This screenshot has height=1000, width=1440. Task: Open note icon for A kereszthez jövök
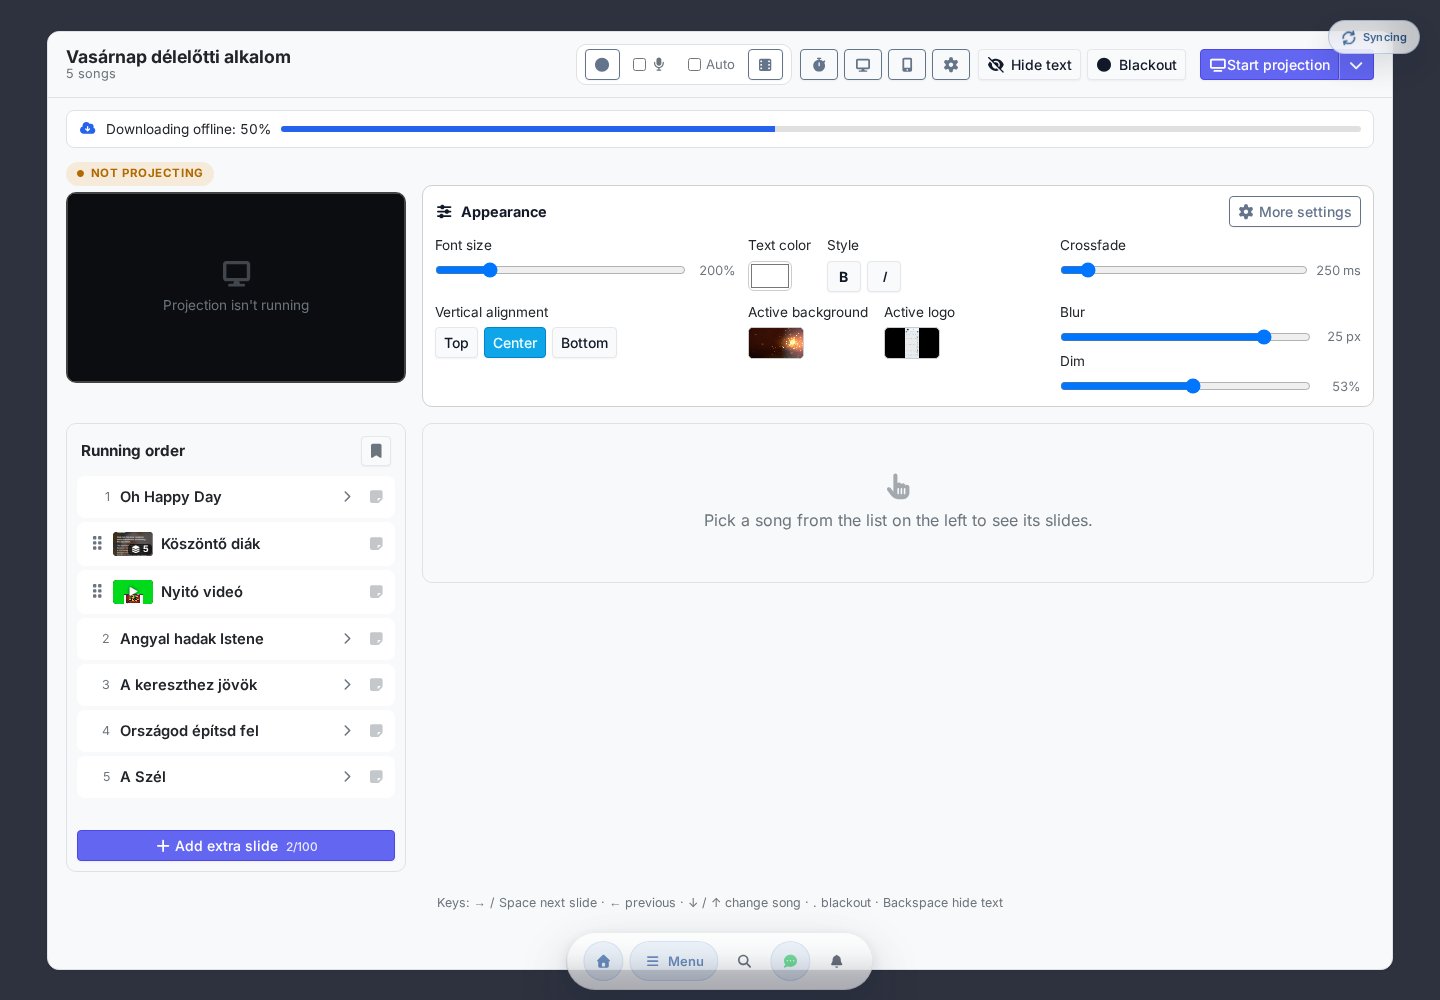376,685
